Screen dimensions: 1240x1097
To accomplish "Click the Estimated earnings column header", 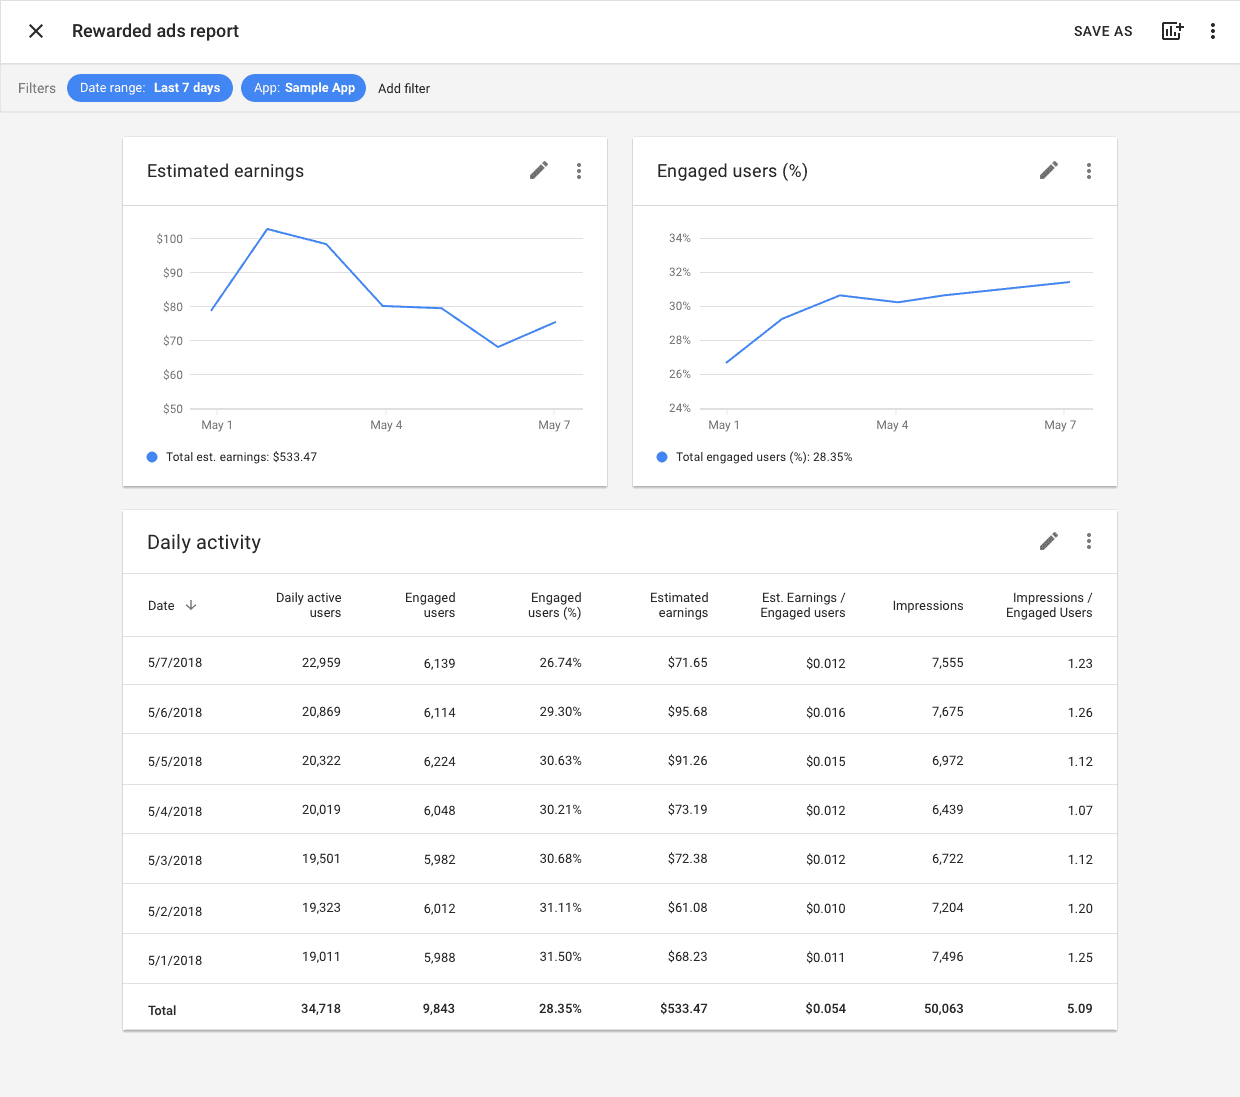I will 679,605.
